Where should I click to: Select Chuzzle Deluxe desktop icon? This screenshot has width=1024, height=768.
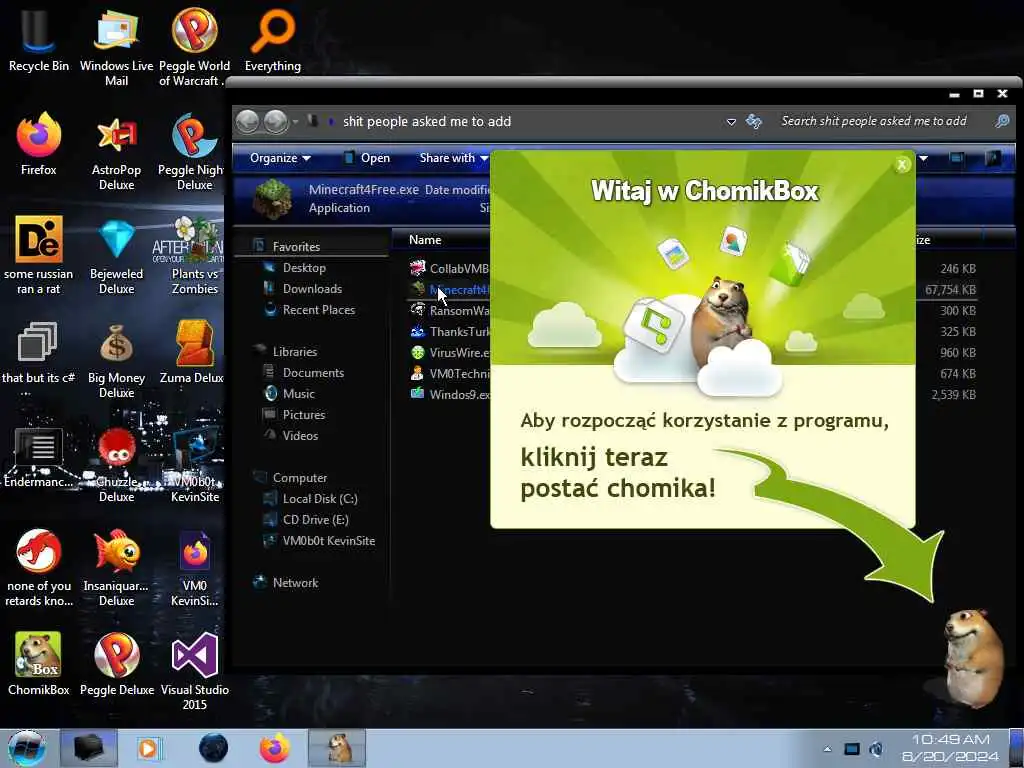coord(116,464)
